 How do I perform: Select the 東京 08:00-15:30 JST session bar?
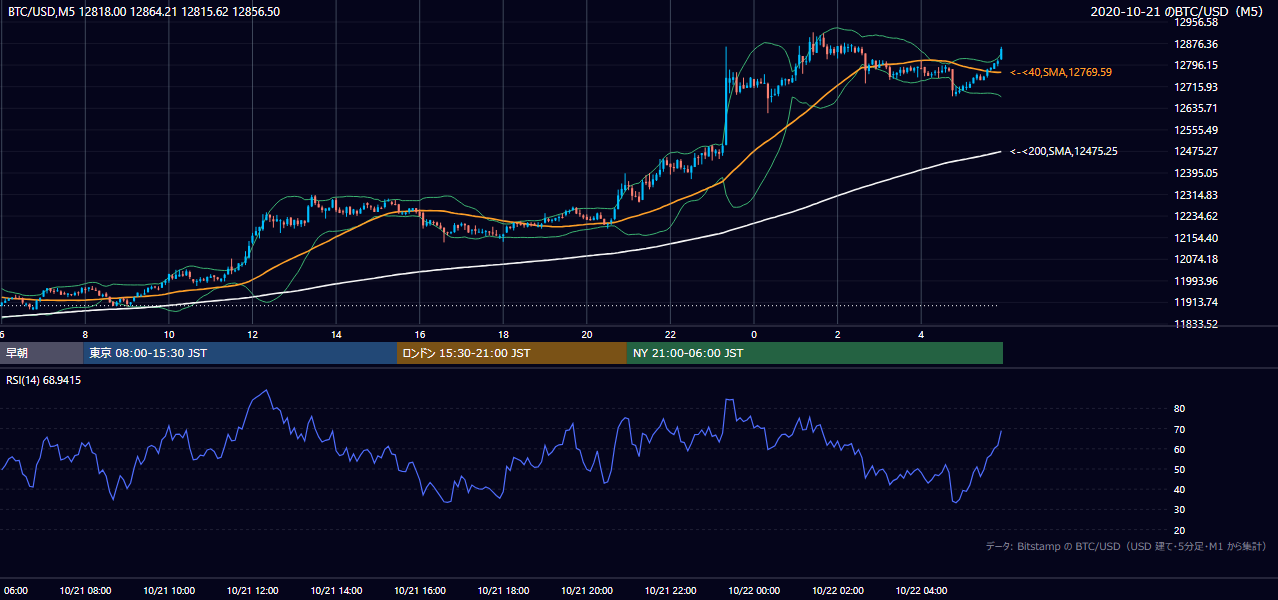(240, 353)
